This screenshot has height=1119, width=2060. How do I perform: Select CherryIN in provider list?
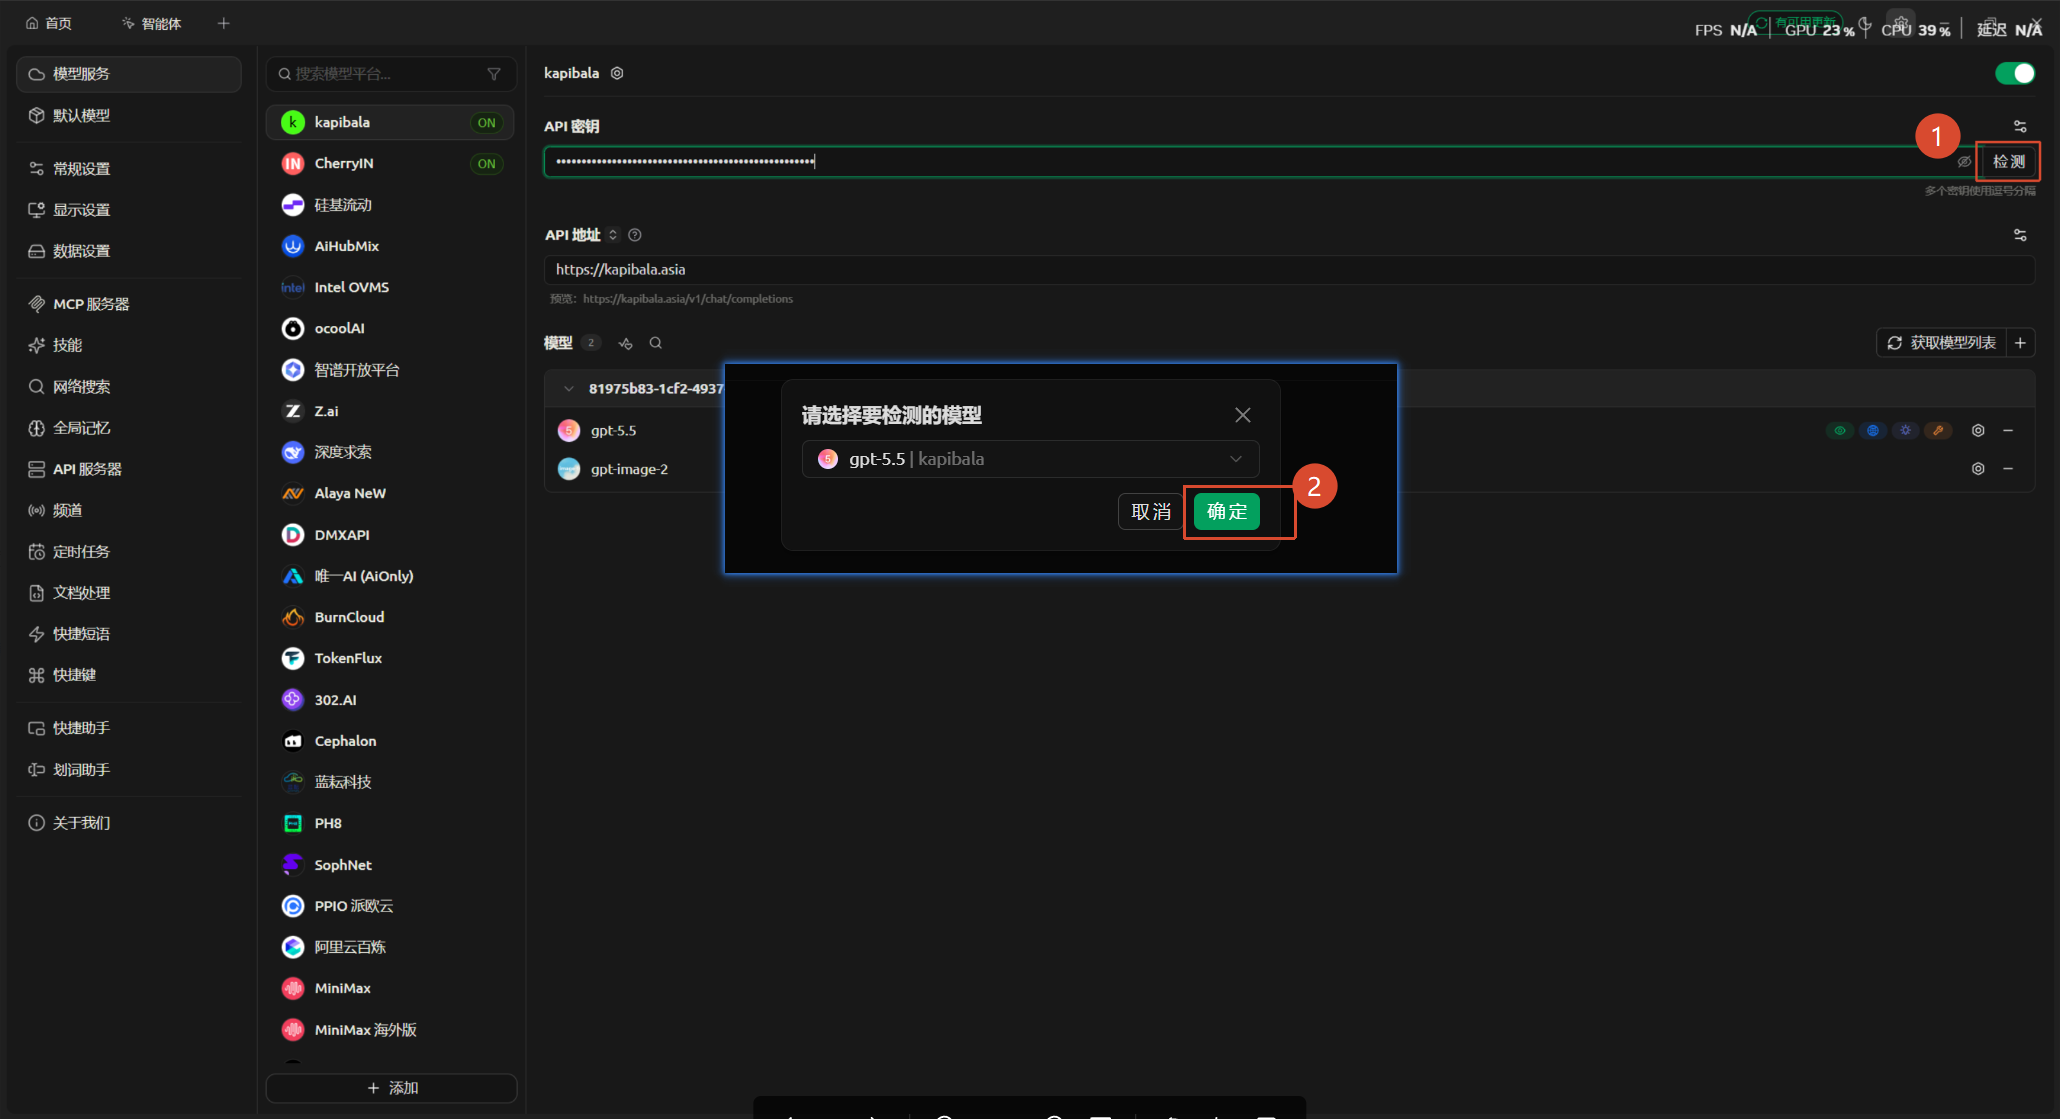pos(390,163)
